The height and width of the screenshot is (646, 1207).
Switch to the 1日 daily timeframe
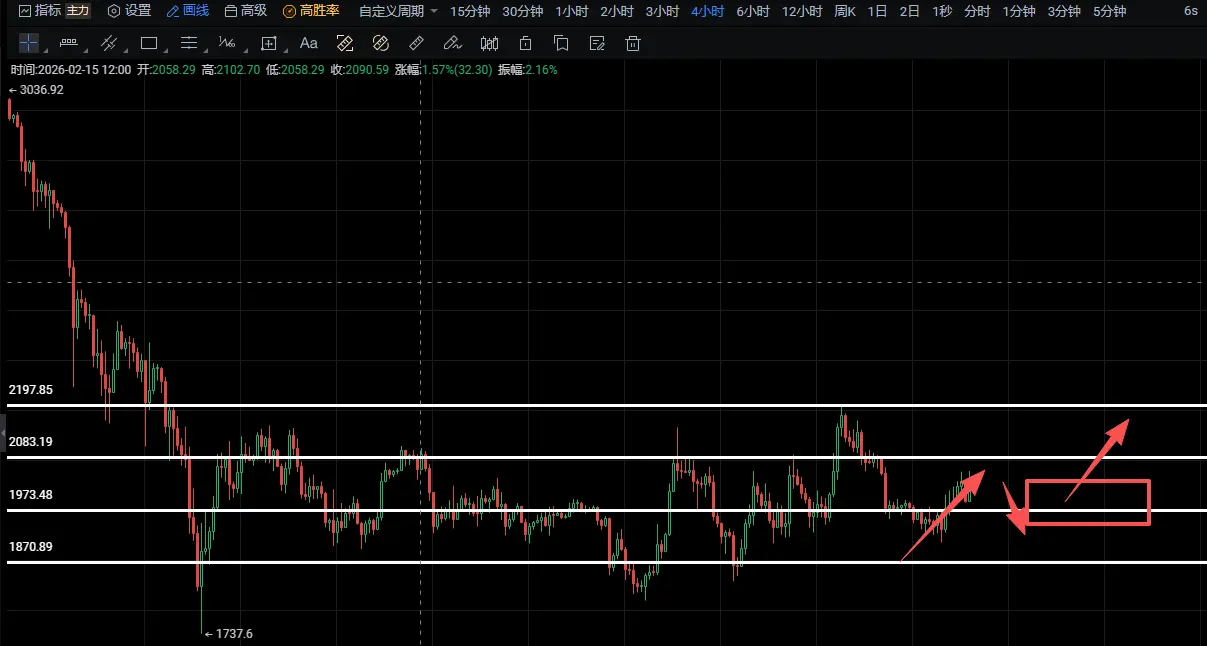877,11
